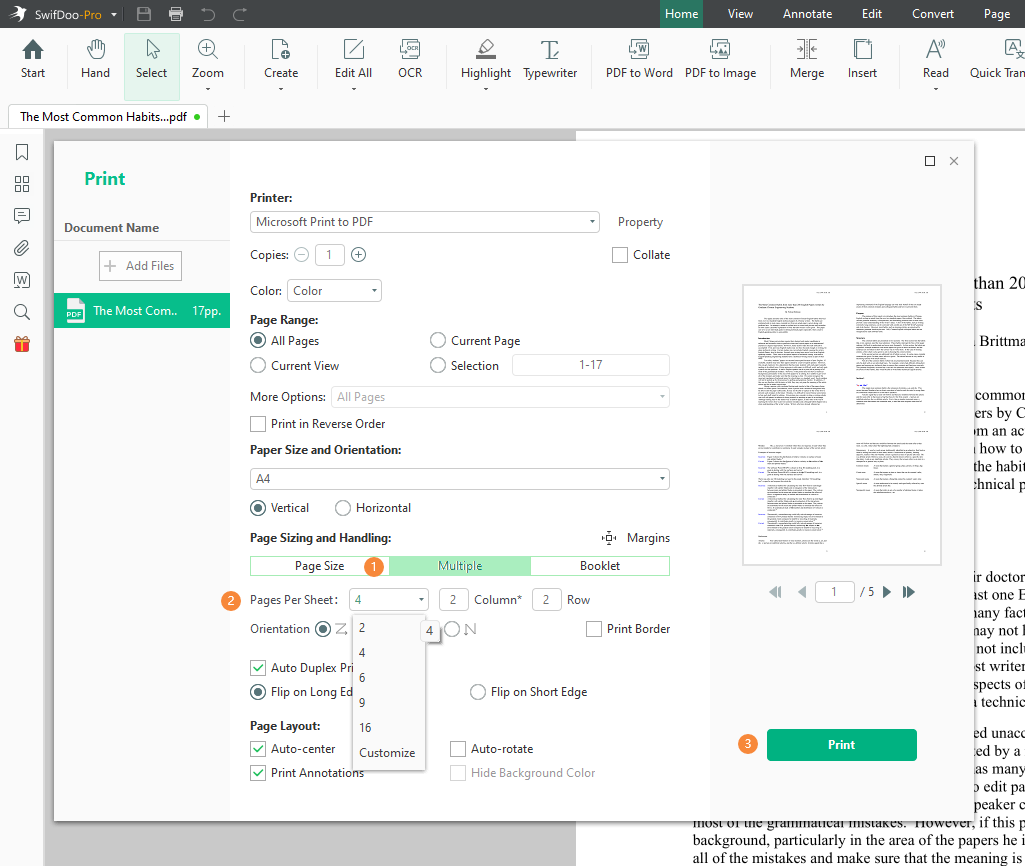1025x866 pixels.
Task: Increase the number of copies with plus stepper
Action: tap(358, 255)
